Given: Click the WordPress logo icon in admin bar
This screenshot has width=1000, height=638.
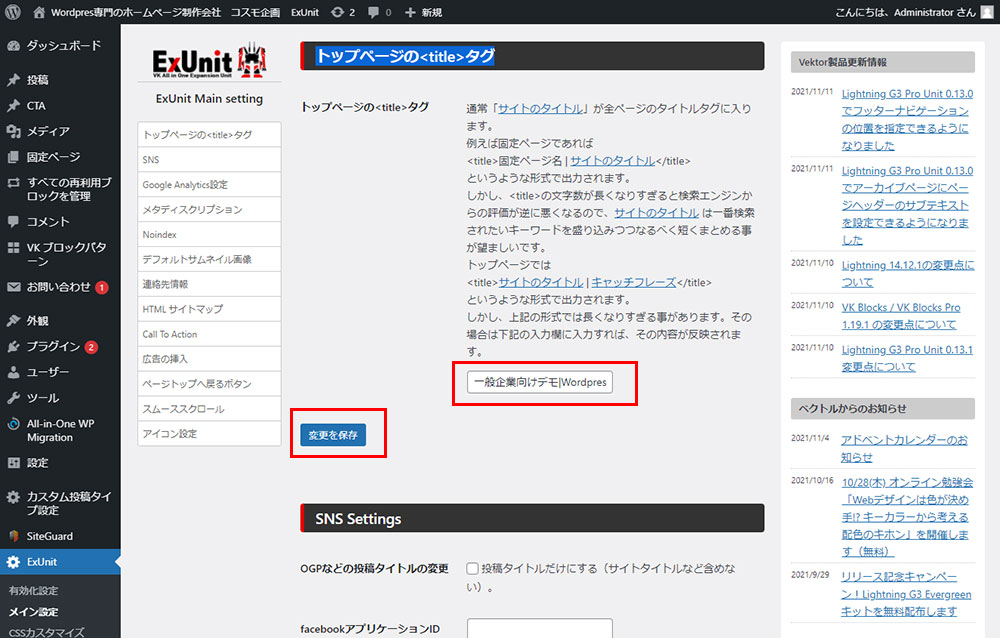Looking at the screenshot, I should (x=12, y=12).
